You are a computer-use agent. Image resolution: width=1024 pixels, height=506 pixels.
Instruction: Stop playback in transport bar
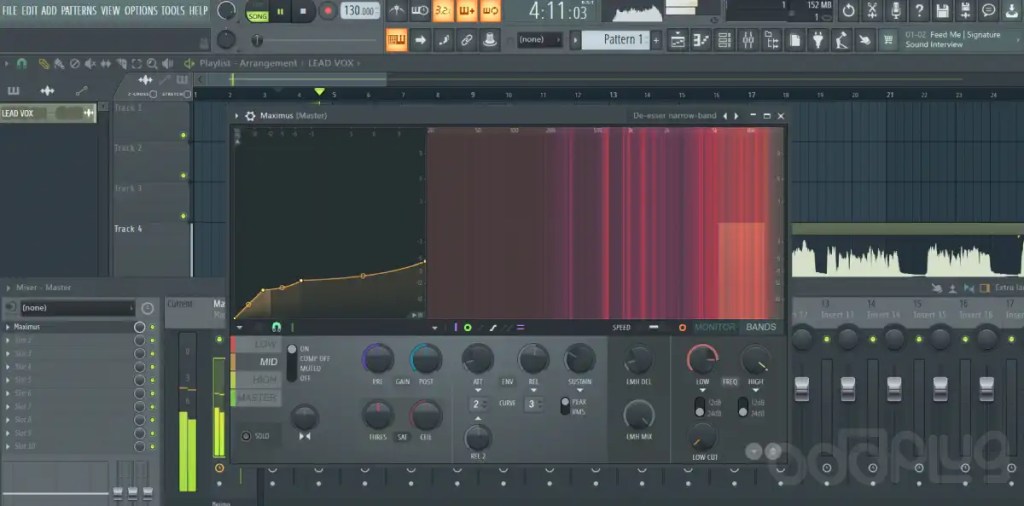(x=303, y=10)
